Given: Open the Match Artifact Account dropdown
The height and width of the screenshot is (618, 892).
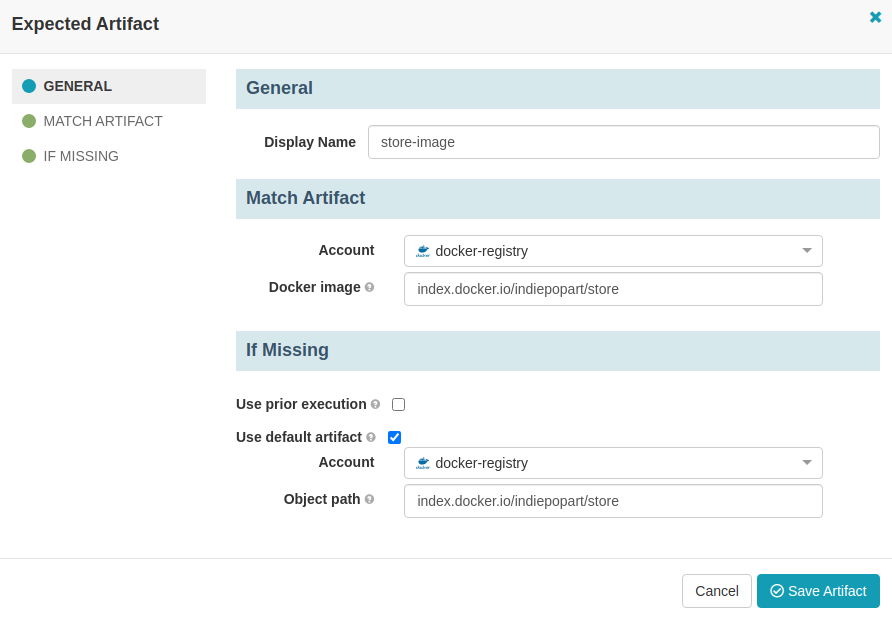Looking at the screenshot, I should (613, 251).
